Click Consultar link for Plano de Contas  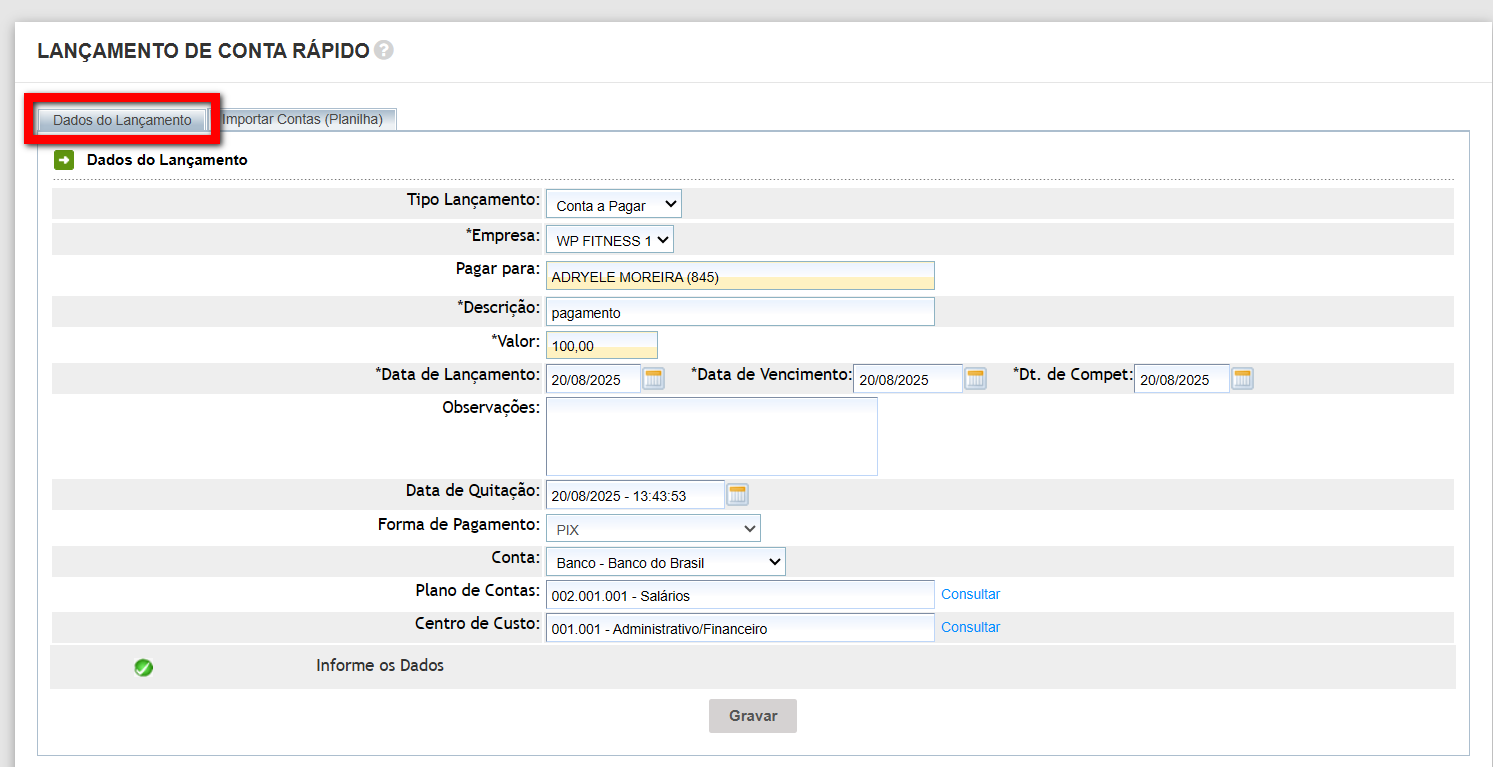(x=970, y=594)
